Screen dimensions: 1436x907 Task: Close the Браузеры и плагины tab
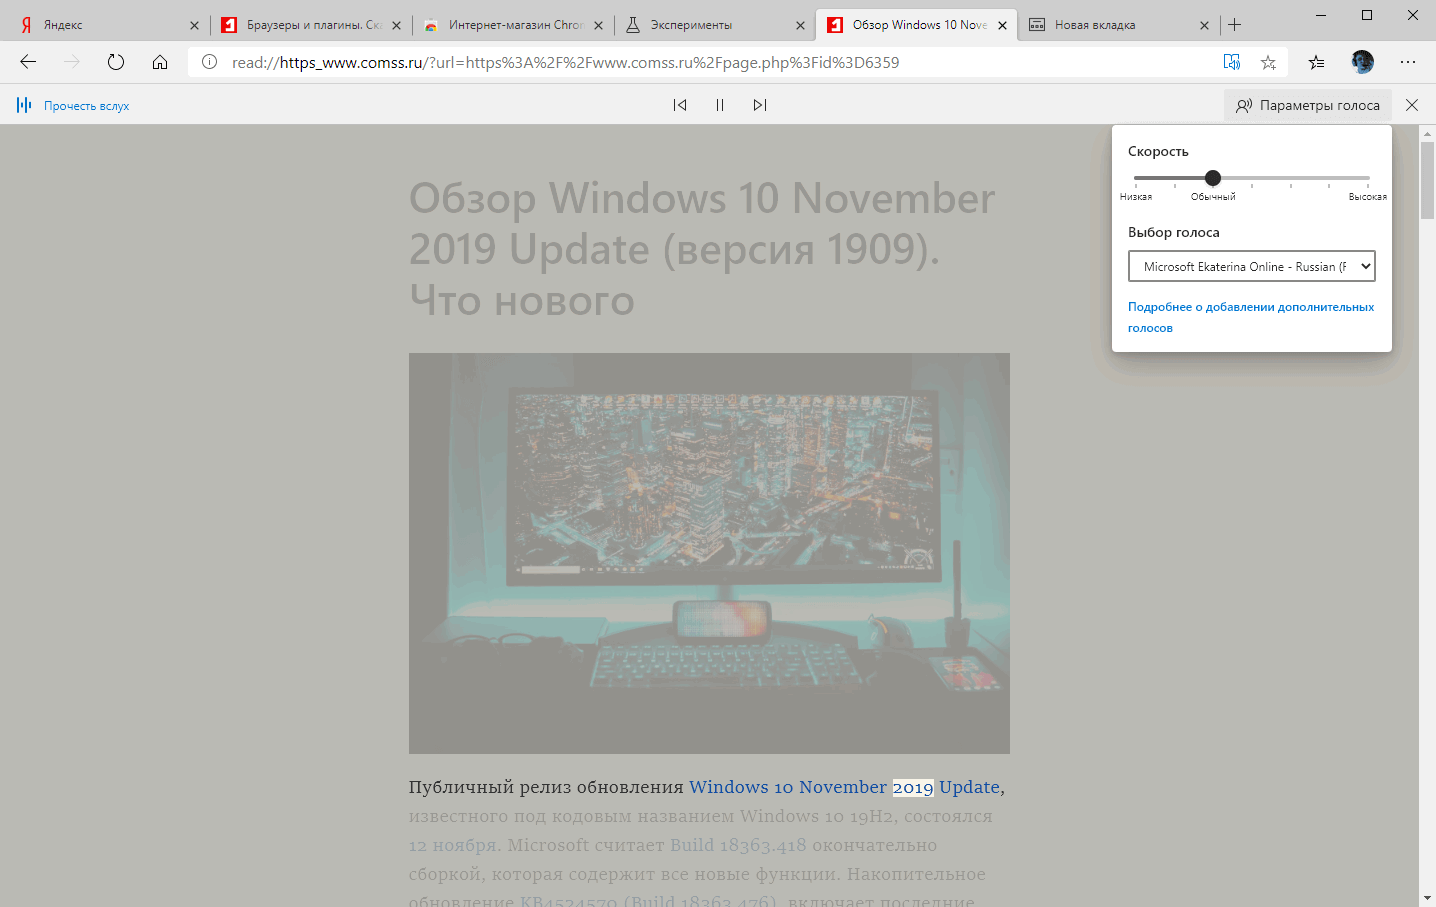coord(396,25)
